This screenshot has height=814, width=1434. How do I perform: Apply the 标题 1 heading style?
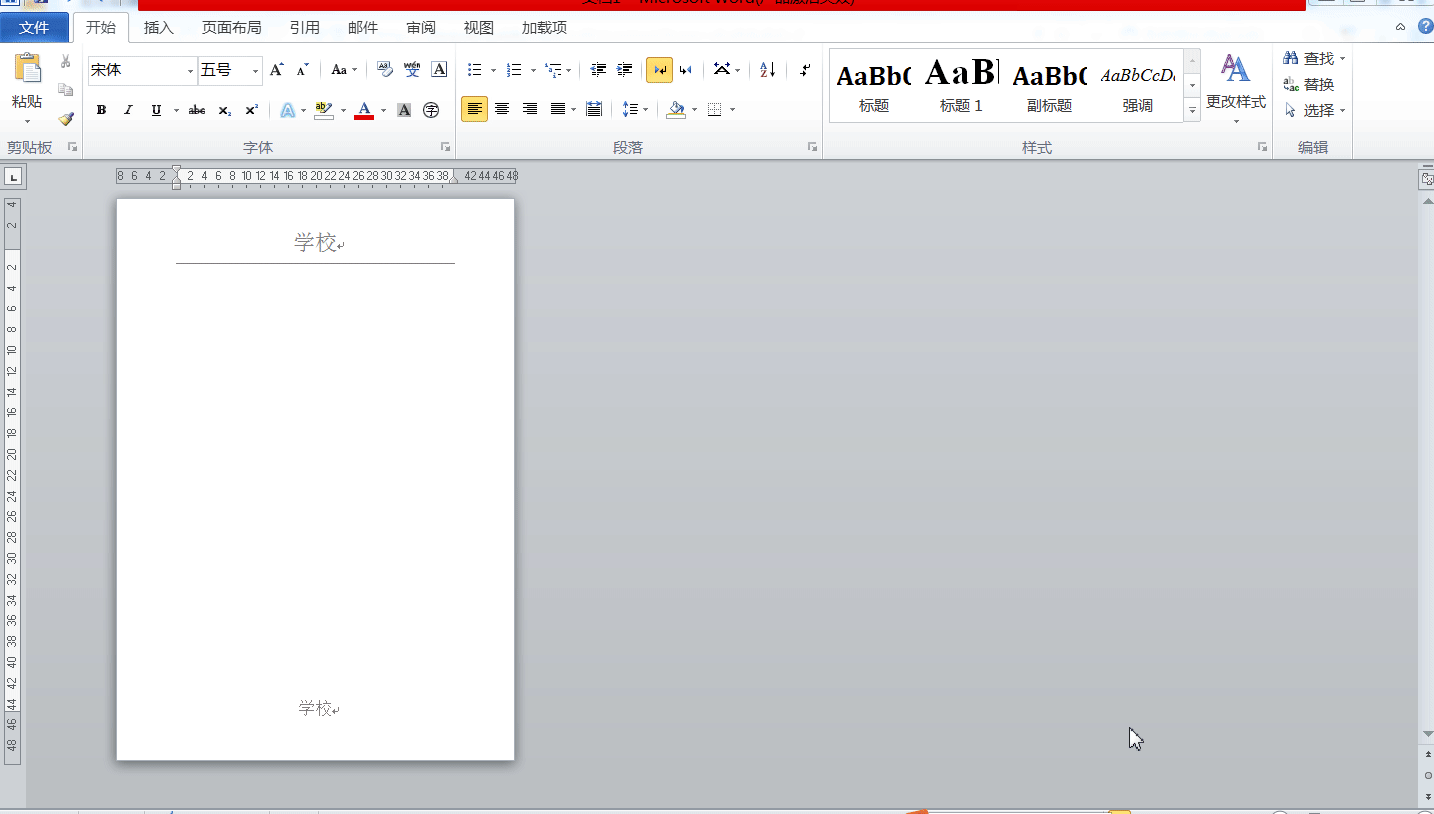click(961, 85)
